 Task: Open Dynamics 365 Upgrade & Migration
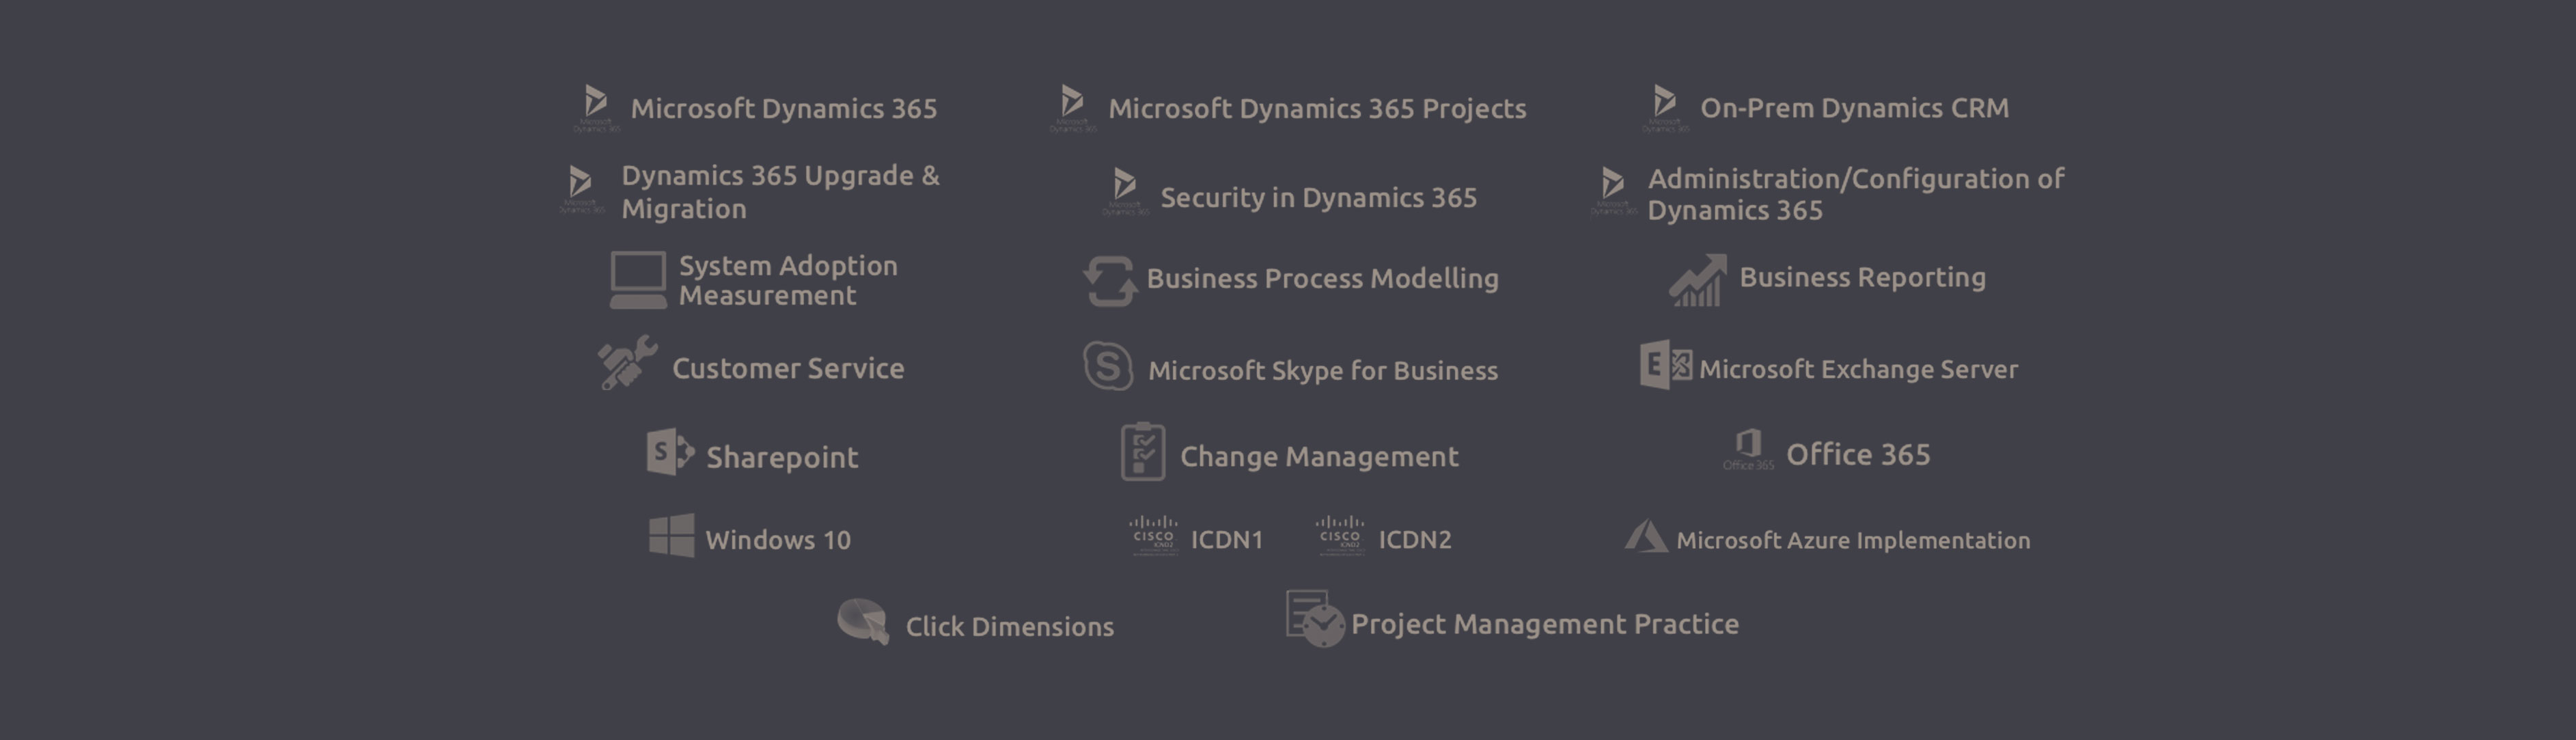[780, 192]
